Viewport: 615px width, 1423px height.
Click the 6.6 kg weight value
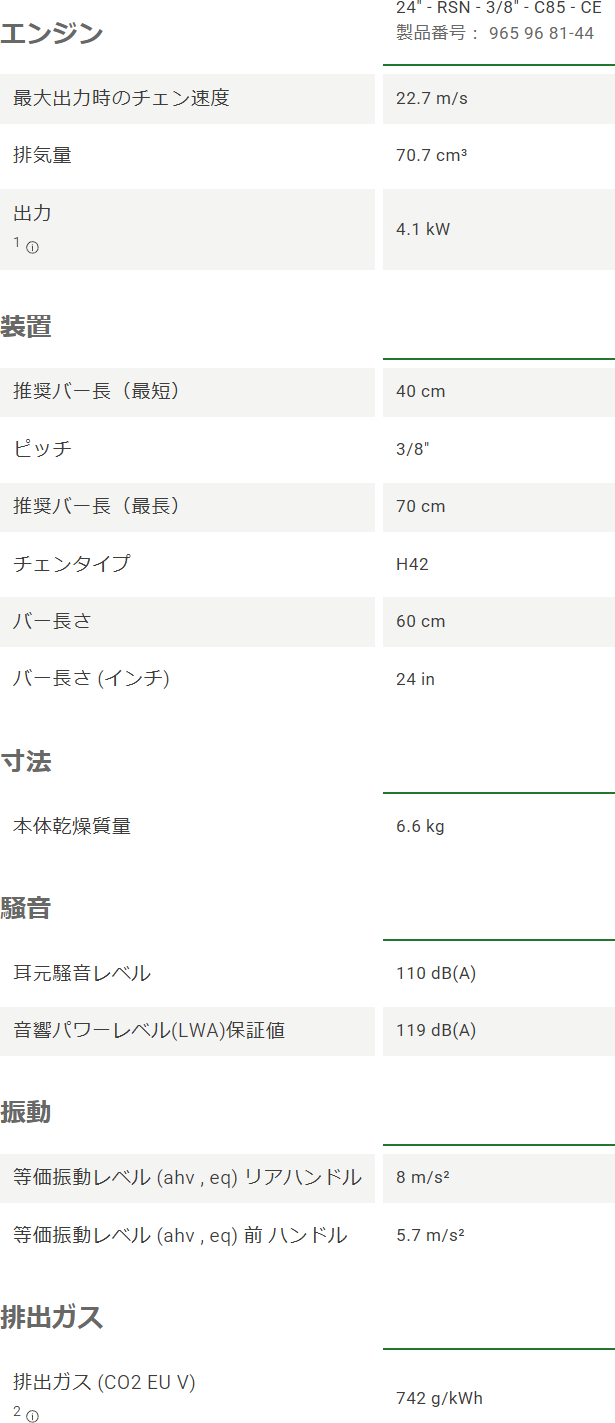point(420,826)
